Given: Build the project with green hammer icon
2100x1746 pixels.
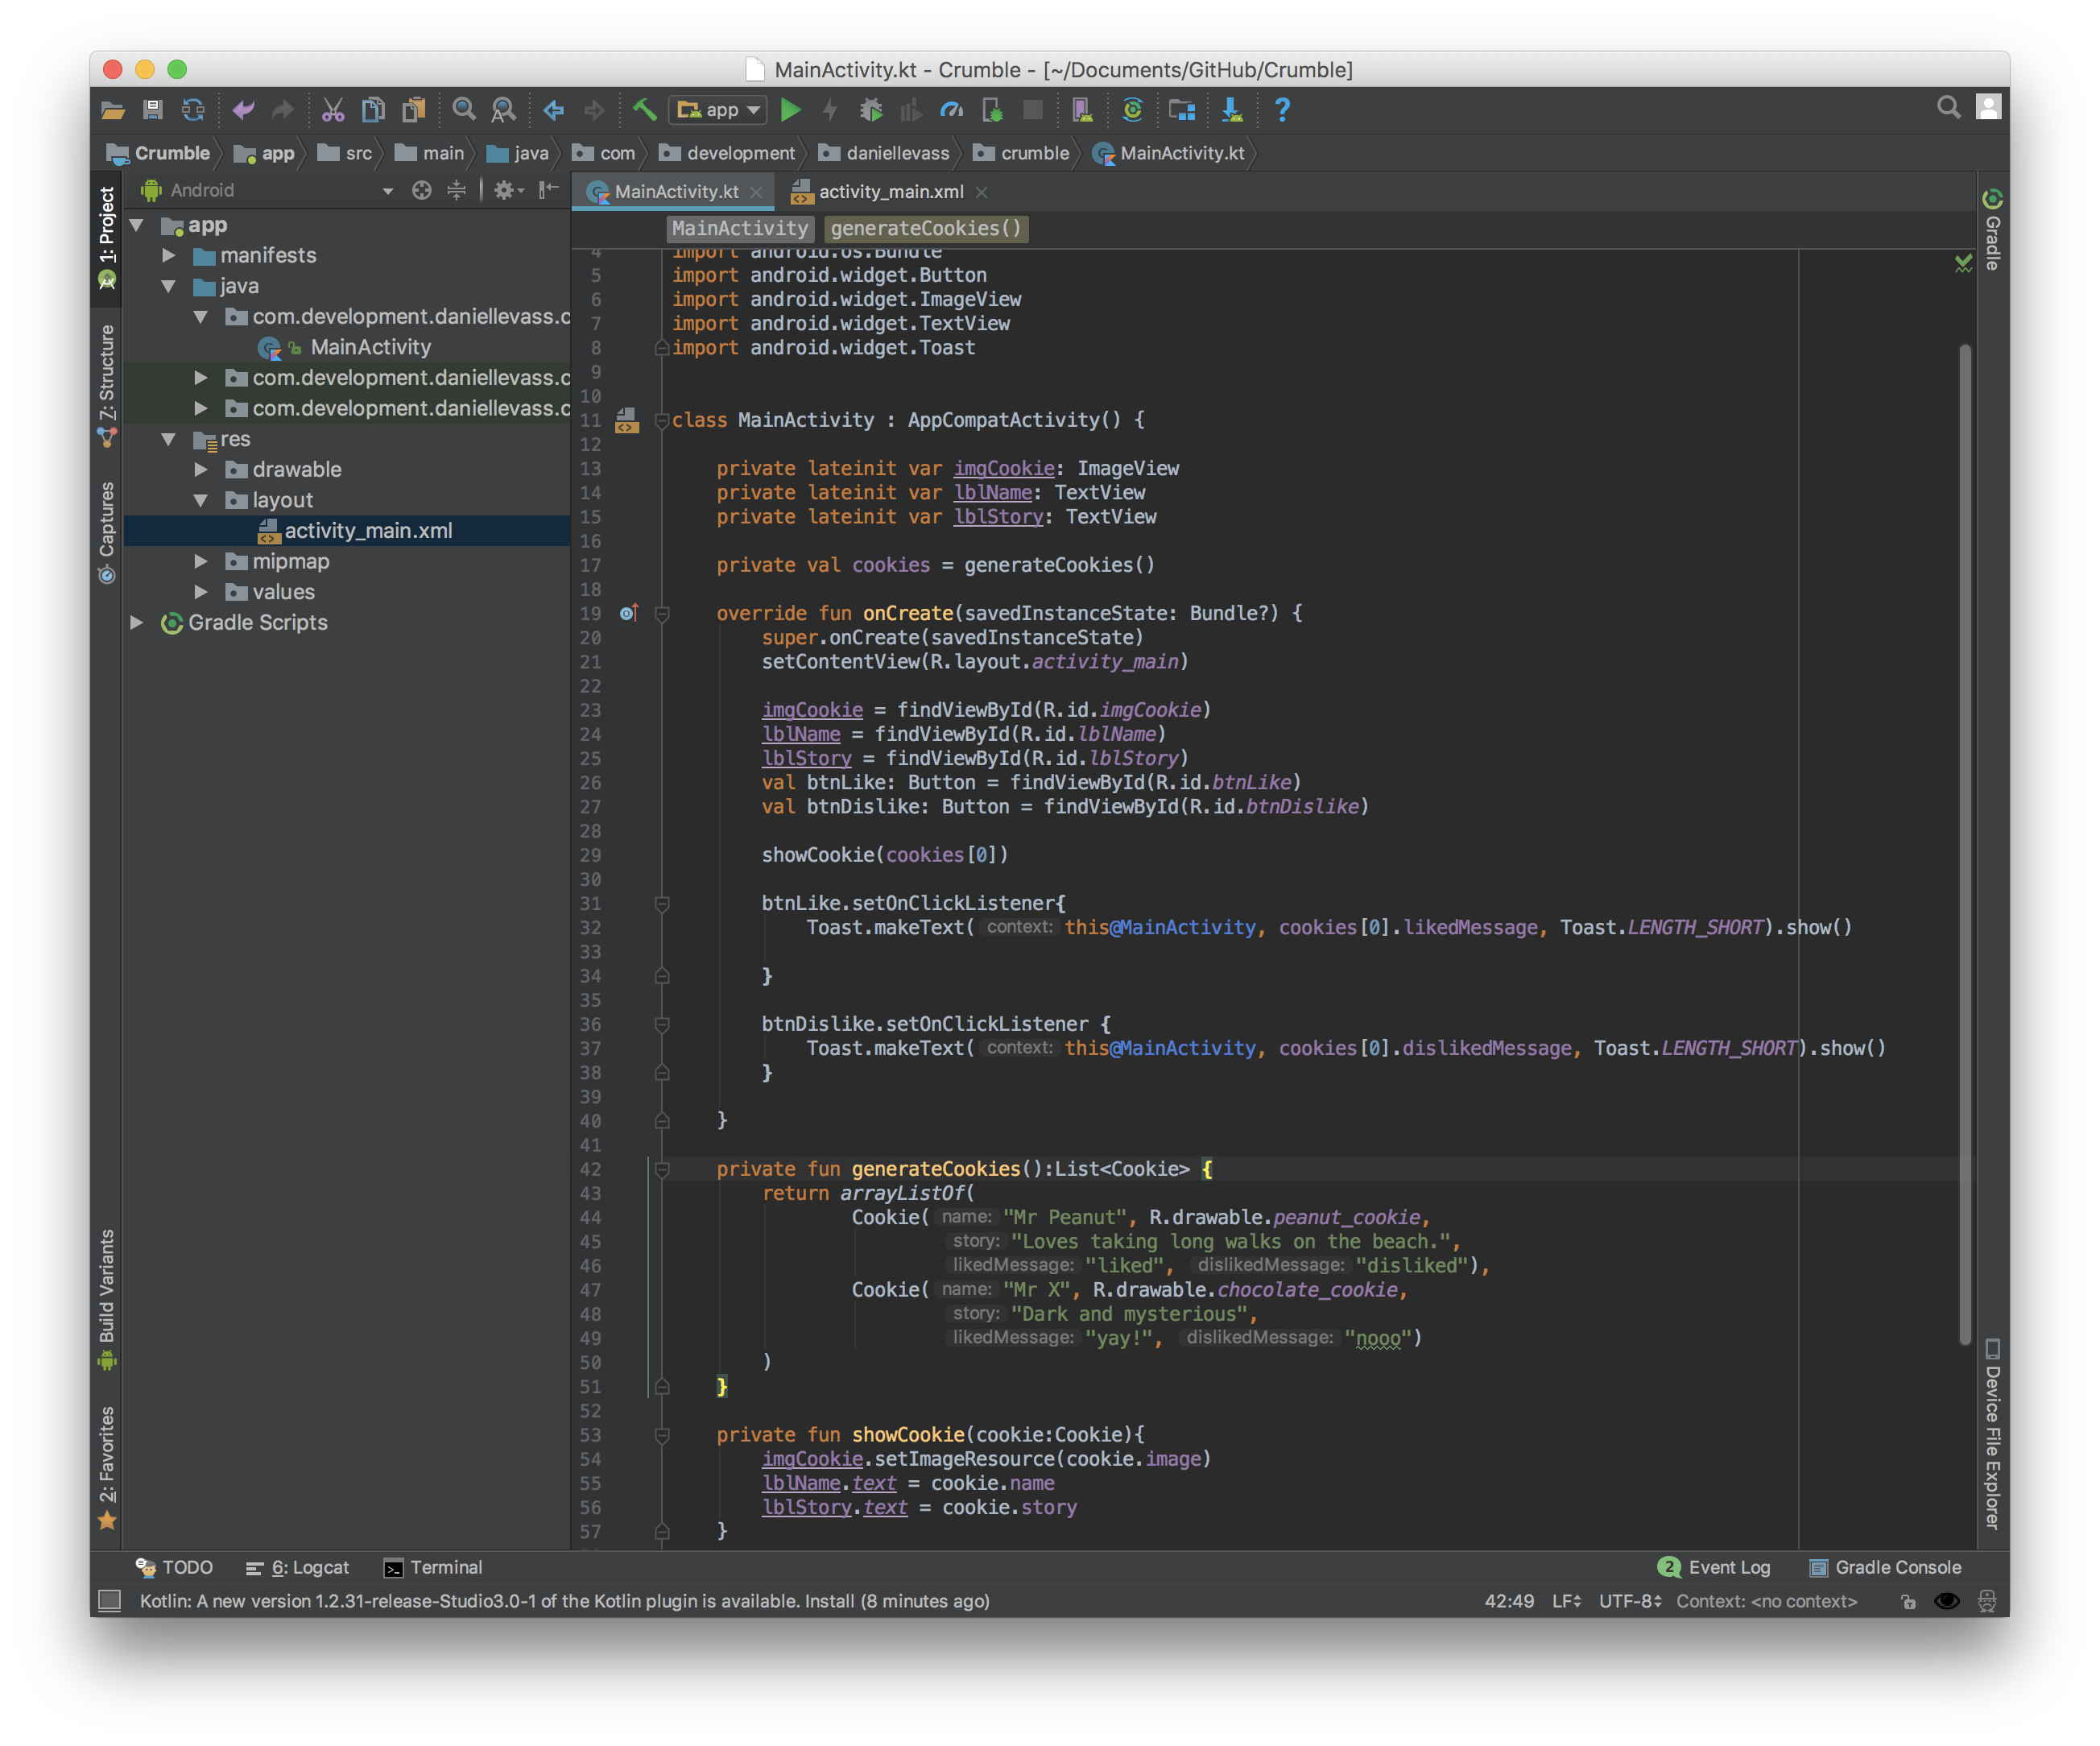Looking at the screenshot, I should (x=644, y=110).
